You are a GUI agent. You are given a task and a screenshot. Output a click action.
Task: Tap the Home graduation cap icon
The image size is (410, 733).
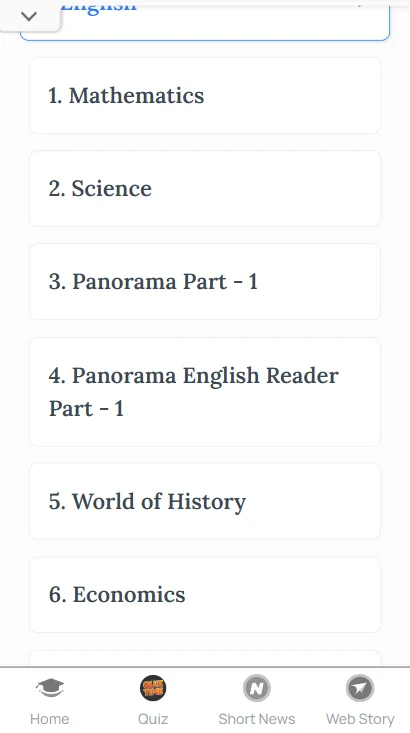pos(50,688)
